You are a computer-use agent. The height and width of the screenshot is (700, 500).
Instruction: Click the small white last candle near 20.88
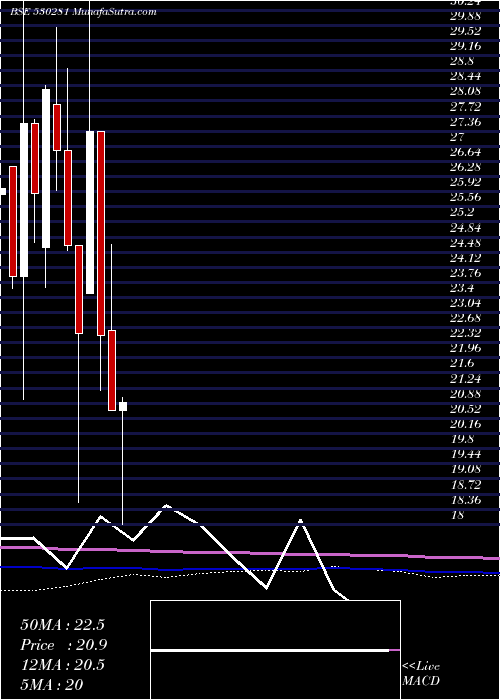(123, 406)
